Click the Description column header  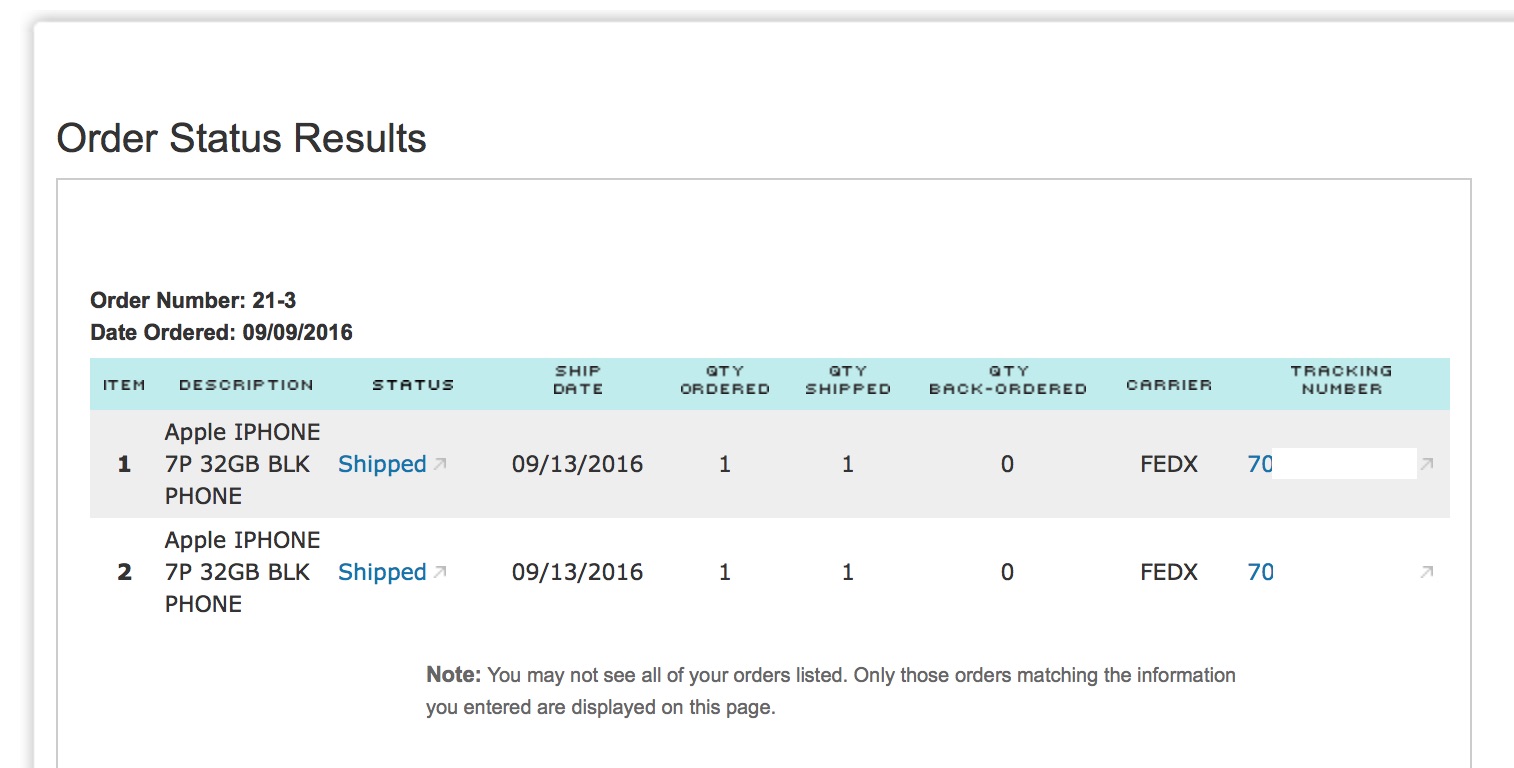point(246,385)
